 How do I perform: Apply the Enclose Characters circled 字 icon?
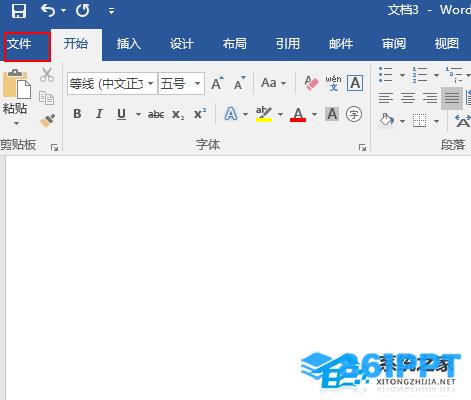tap(354, 114)
